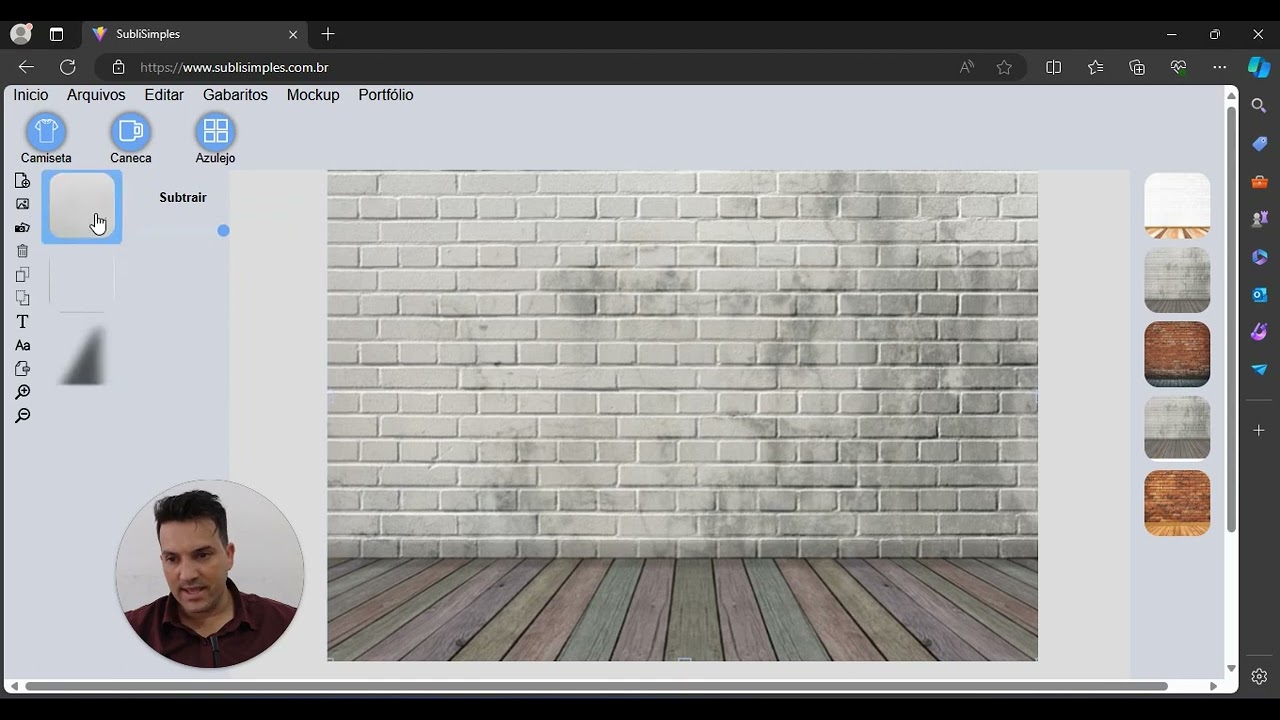Click the camera icon in left toolbar

[x=22, y=228]
